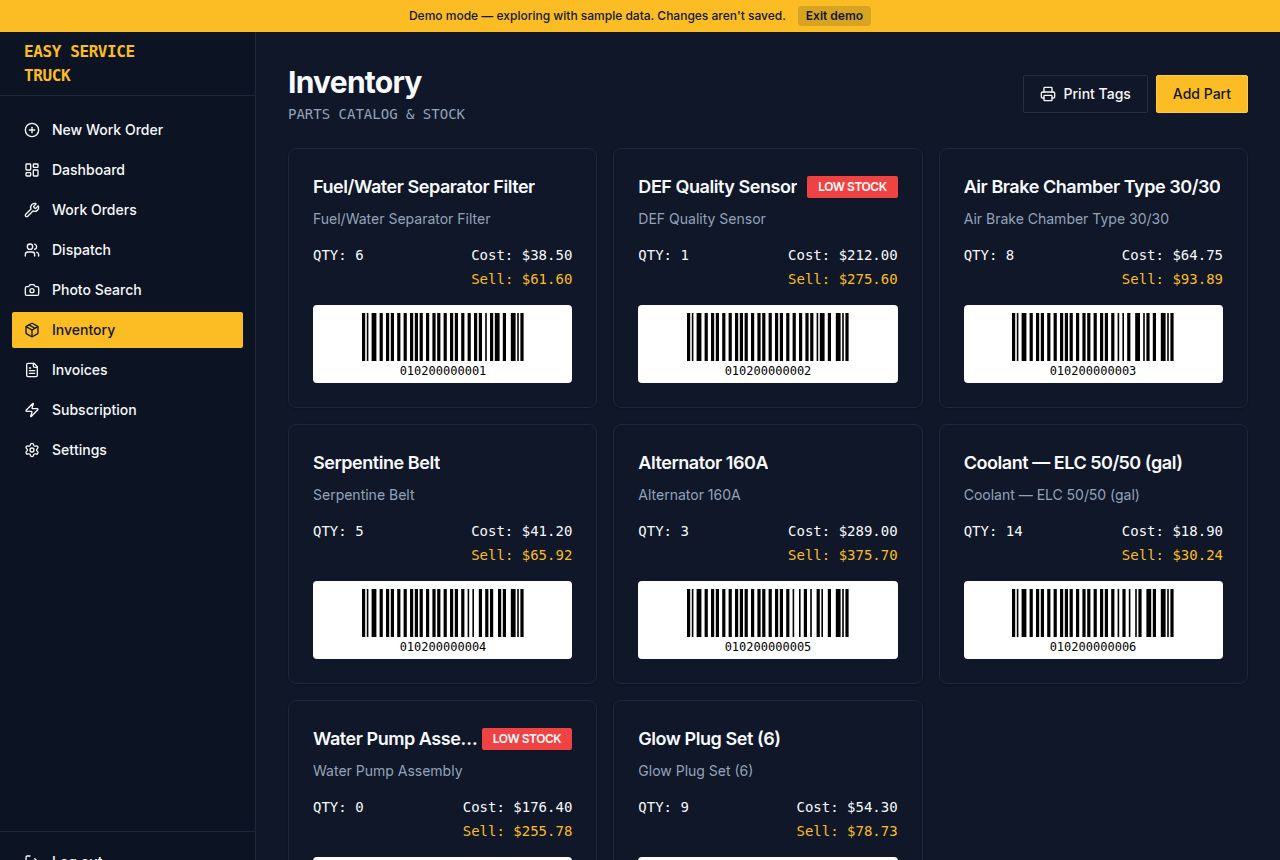1280x860 pixels.
Task: Click the Dashboard grid icon
Action: pos(32,170)
